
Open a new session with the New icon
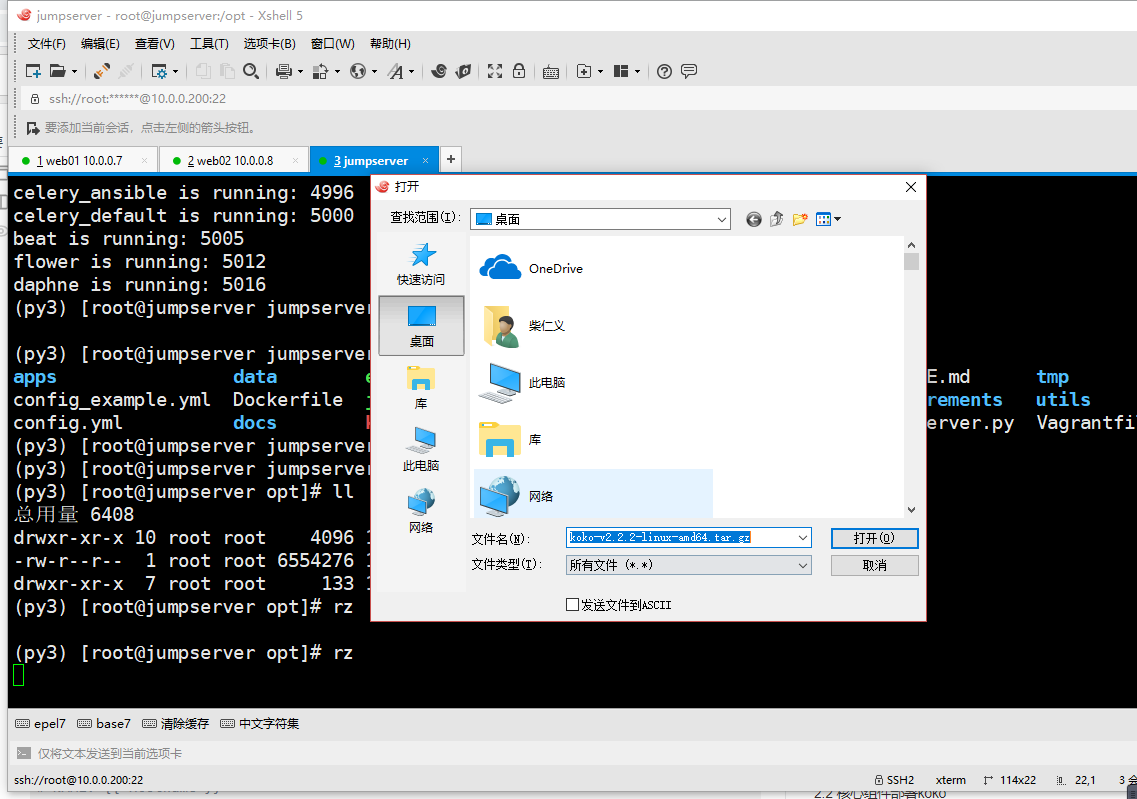tap(31, 71)
